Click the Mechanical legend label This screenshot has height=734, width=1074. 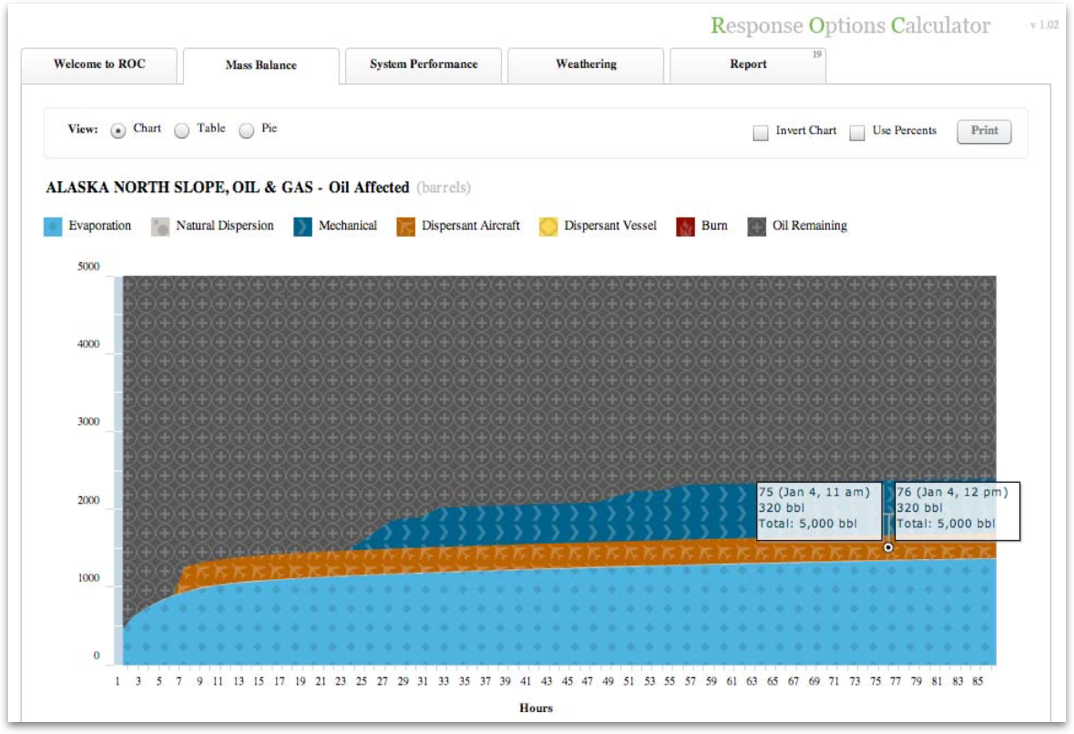coord(348,226)
